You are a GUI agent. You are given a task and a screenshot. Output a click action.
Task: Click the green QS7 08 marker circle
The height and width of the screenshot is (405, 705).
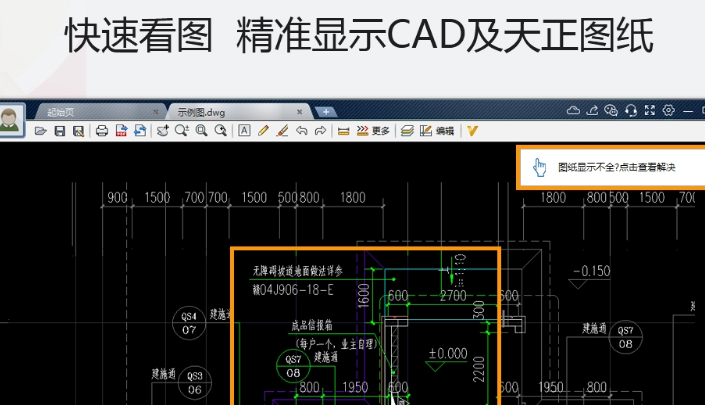click(x=293, y=366)
